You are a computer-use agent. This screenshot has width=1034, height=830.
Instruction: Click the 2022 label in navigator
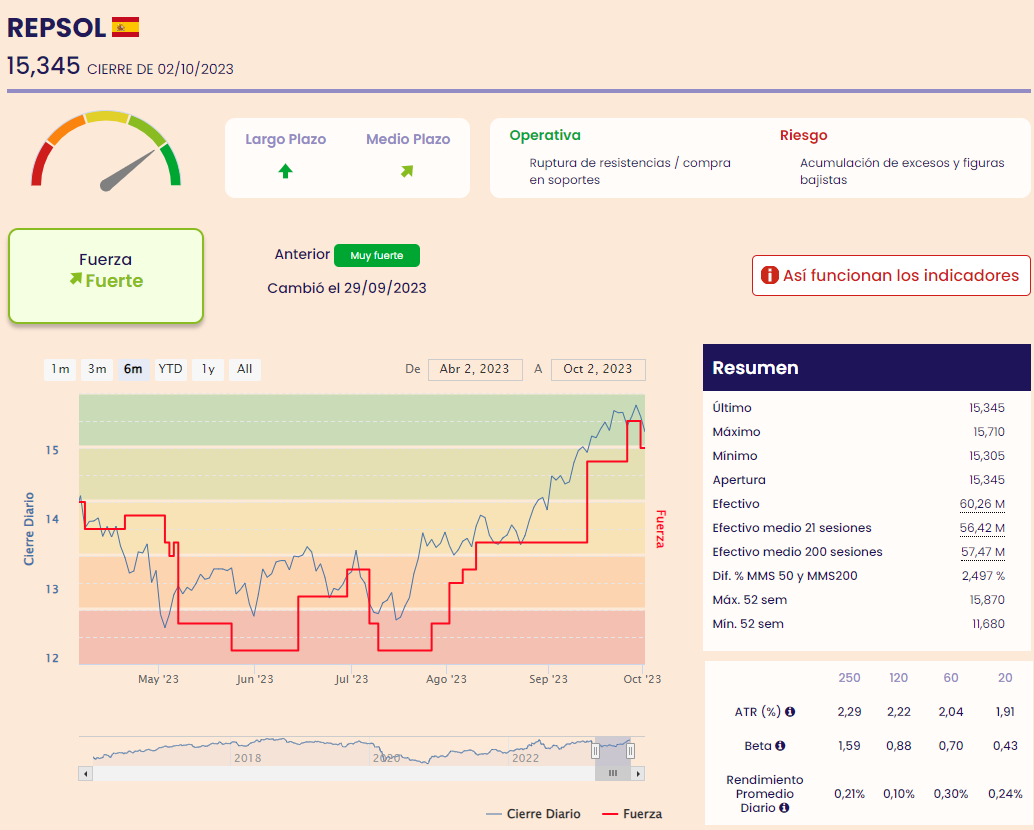point(526,758)
